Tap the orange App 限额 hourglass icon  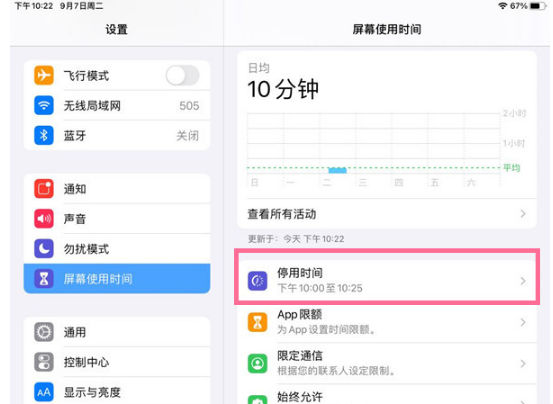click(257, 322)
